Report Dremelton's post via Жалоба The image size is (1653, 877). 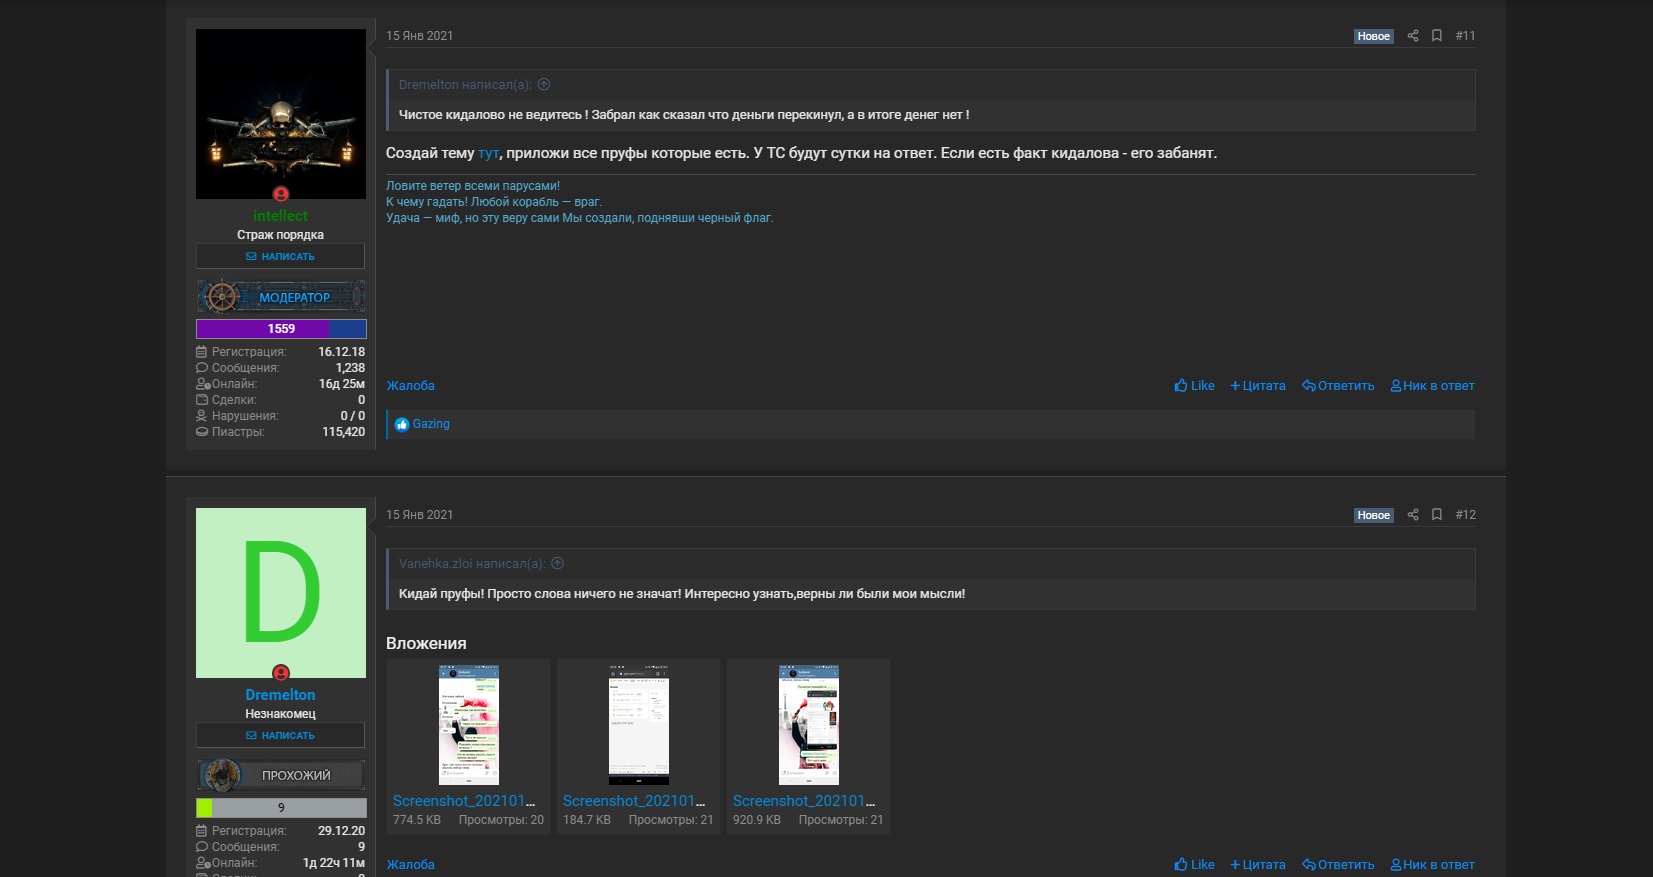point(411,865)
